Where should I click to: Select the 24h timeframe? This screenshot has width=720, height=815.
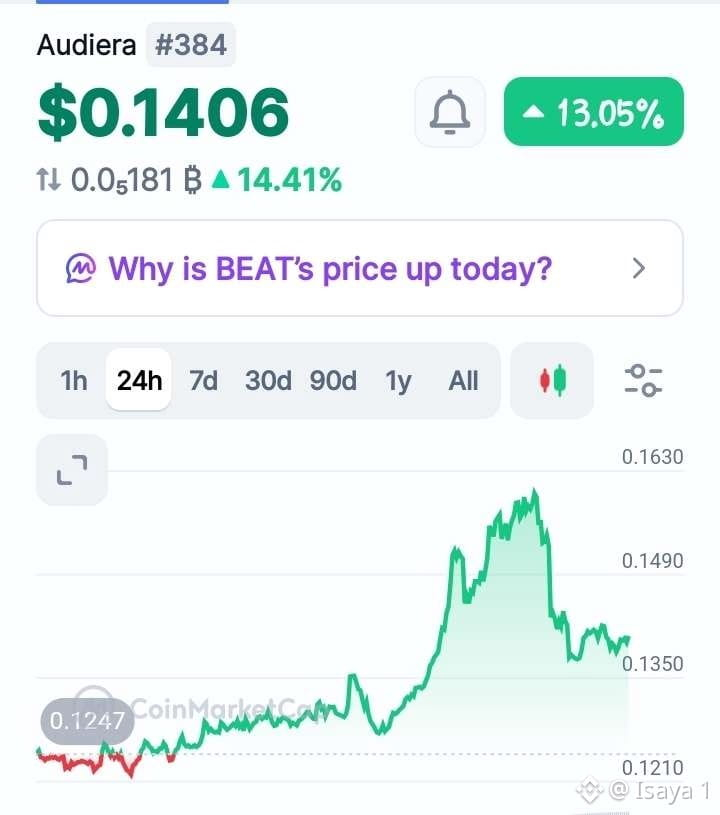[x=139, y=380]
